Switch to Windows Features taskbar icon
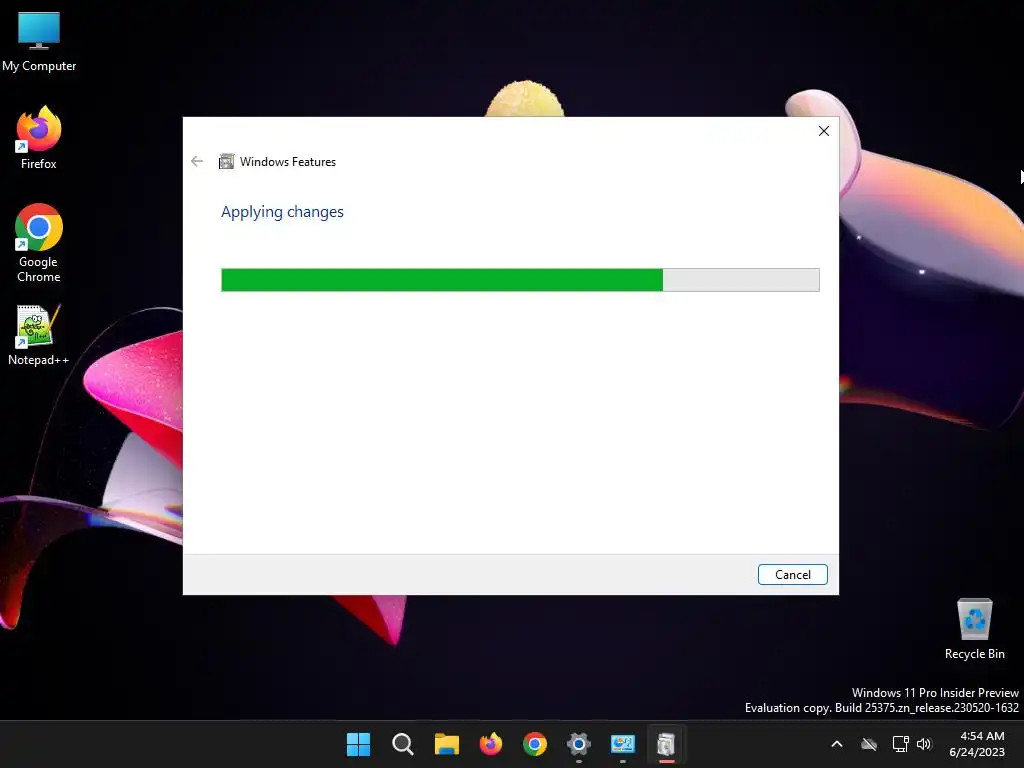 [x=666, y=744]
